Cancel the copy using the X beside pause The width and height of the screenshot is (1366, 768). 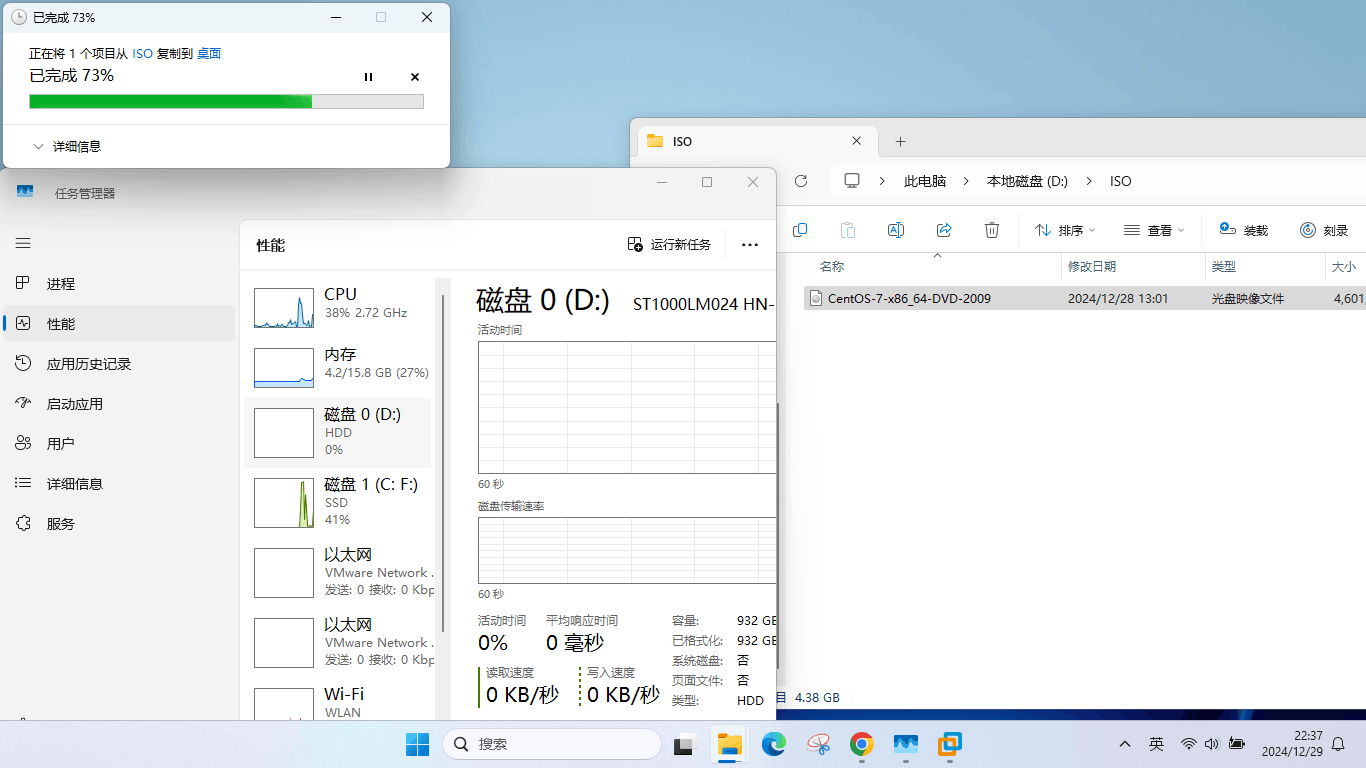click(x=415, y=77)
